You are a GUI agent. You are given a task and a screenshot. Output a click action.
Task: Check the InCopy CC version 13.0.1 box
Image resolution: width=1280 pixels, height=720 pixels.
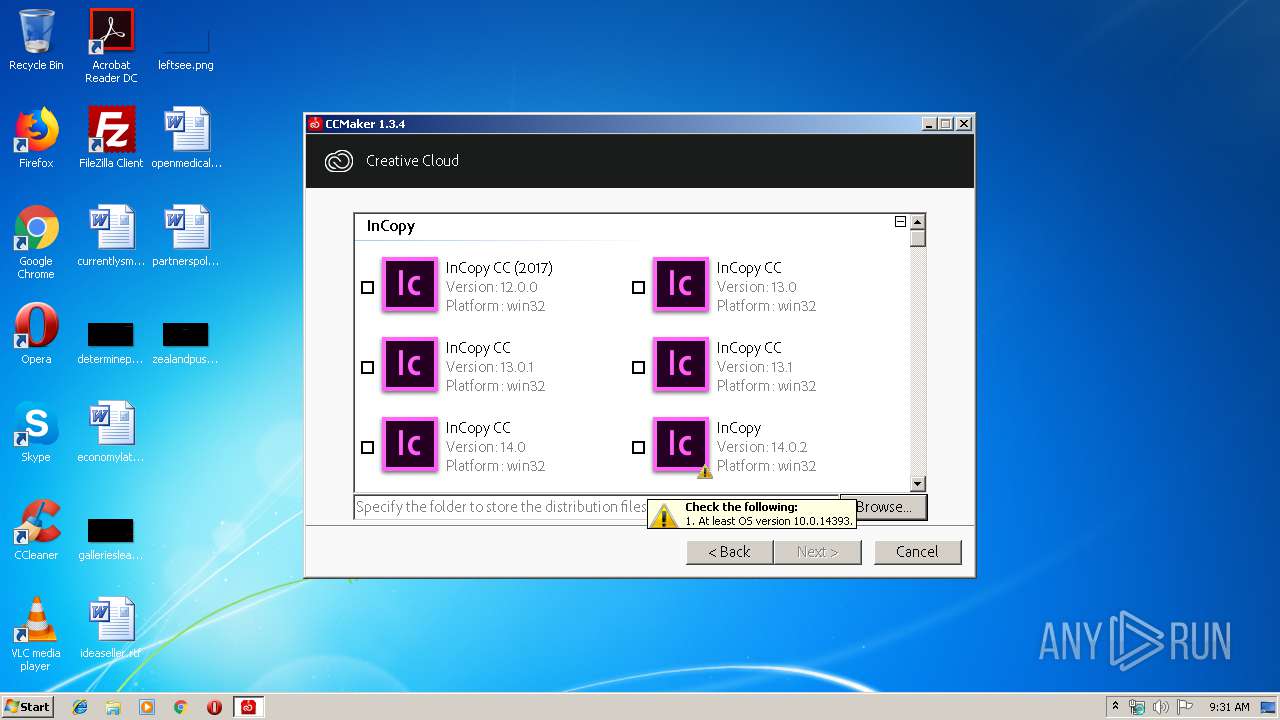[x=367, y=367]
